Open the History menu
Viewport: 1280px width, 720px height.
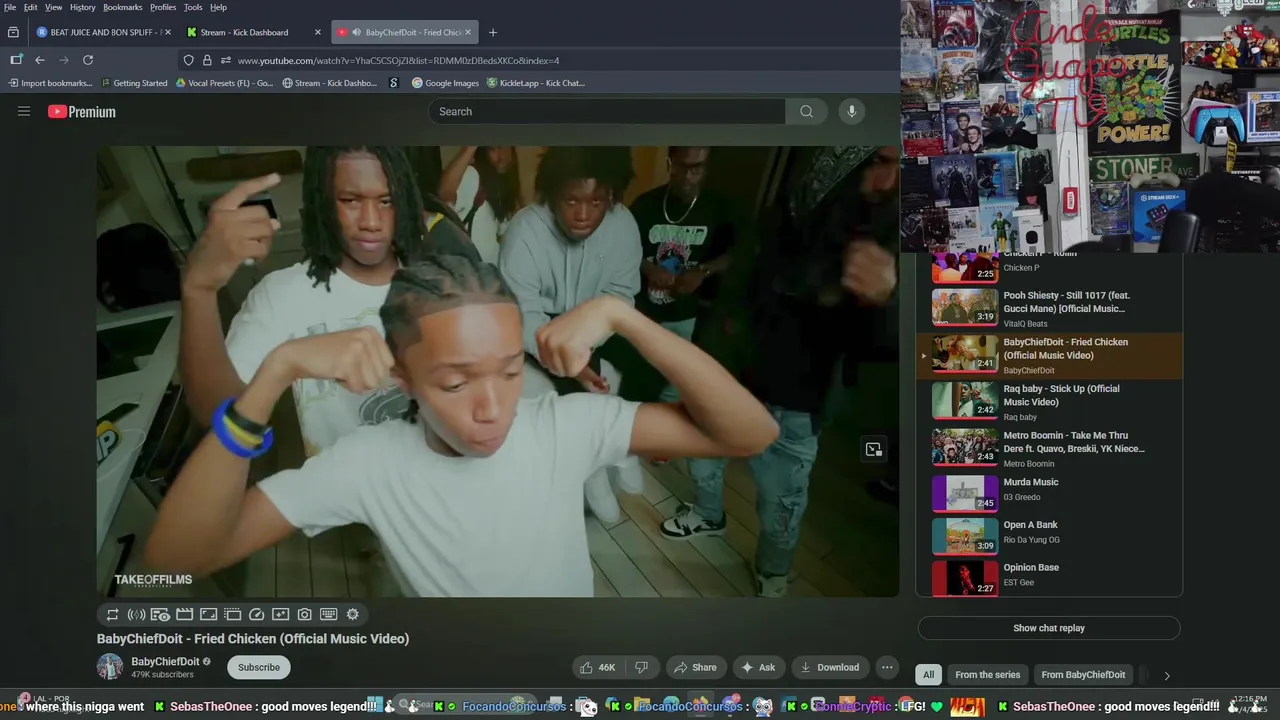pyautogui.click(x=83, y=7)
